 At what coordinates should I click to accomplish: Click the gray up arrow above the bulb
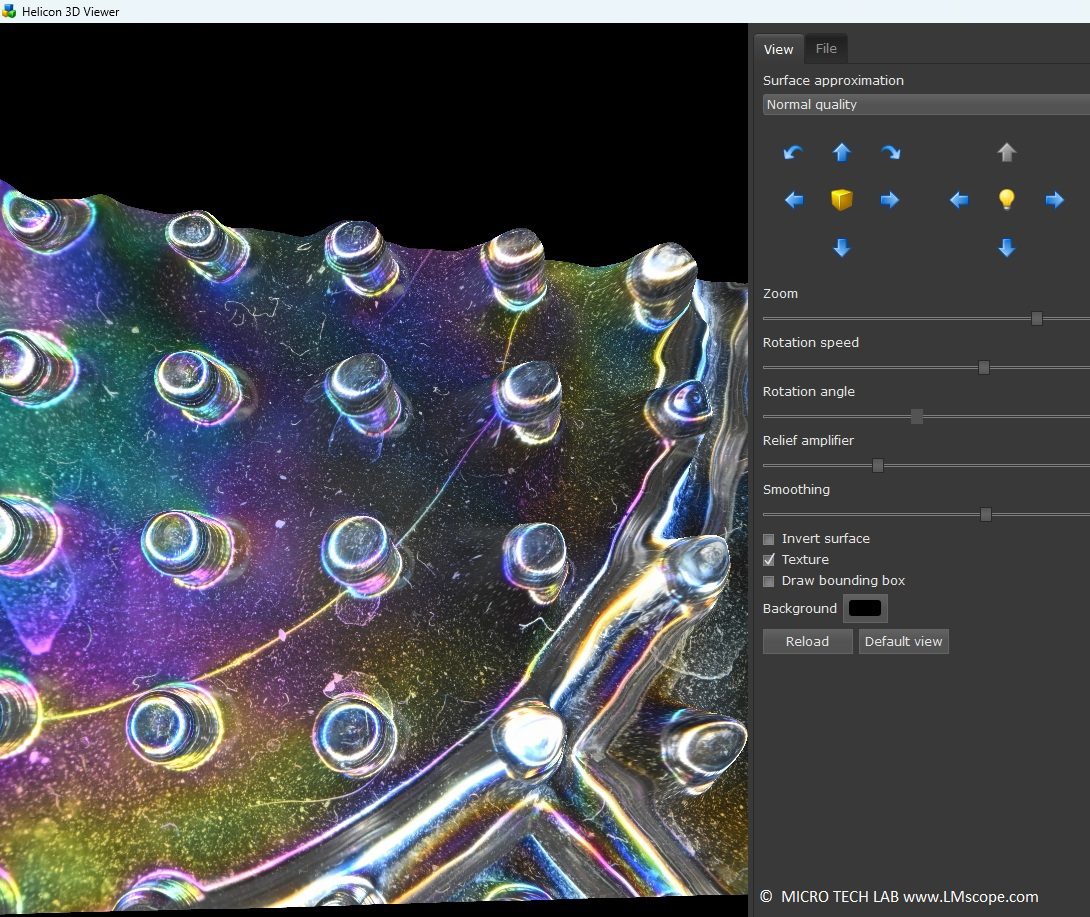(x=1006, y=152)
